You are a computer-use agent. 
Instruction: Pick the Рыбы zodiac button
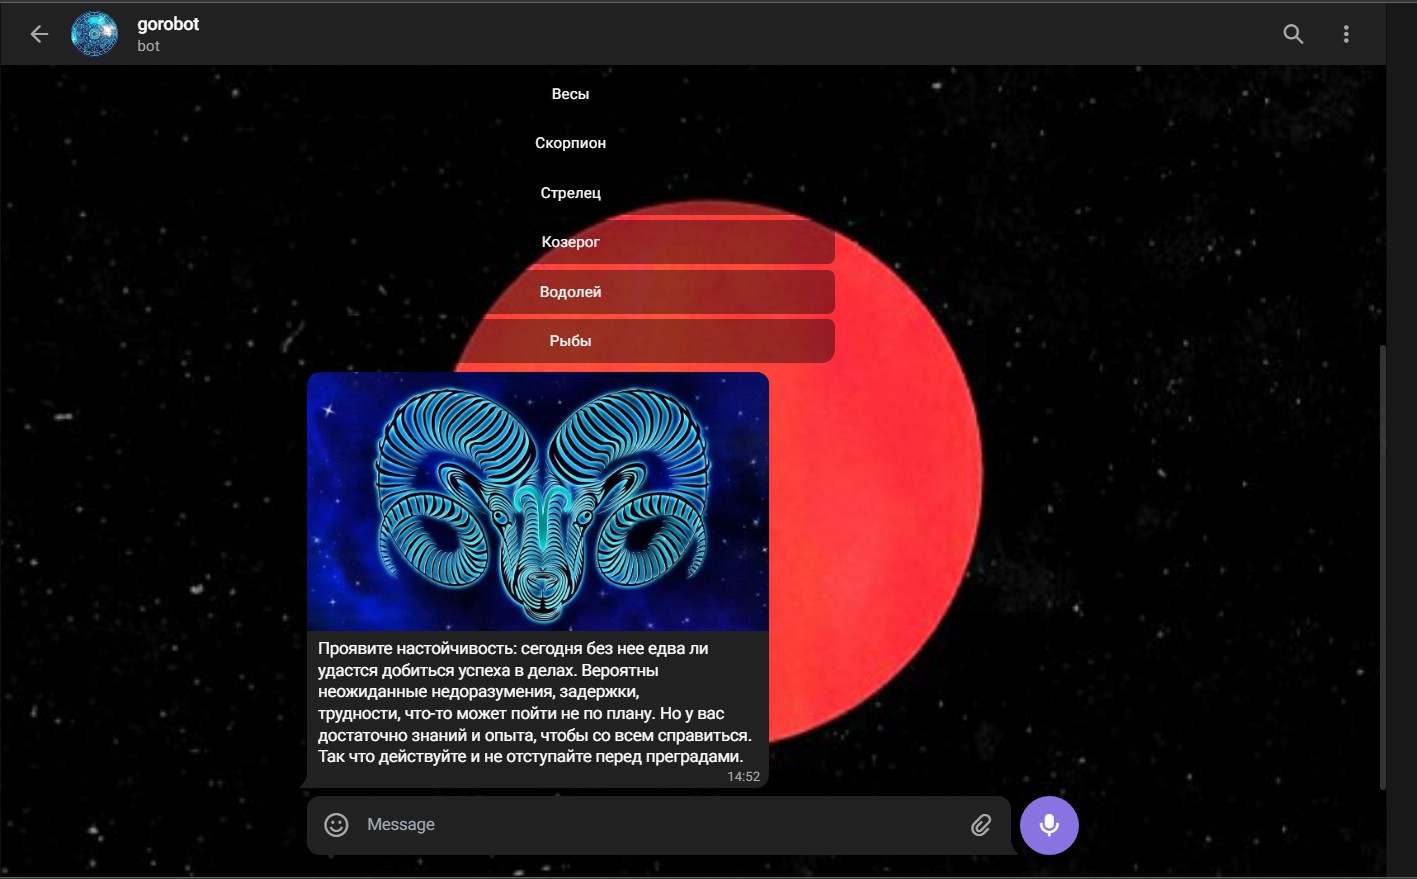click(570, 341)
